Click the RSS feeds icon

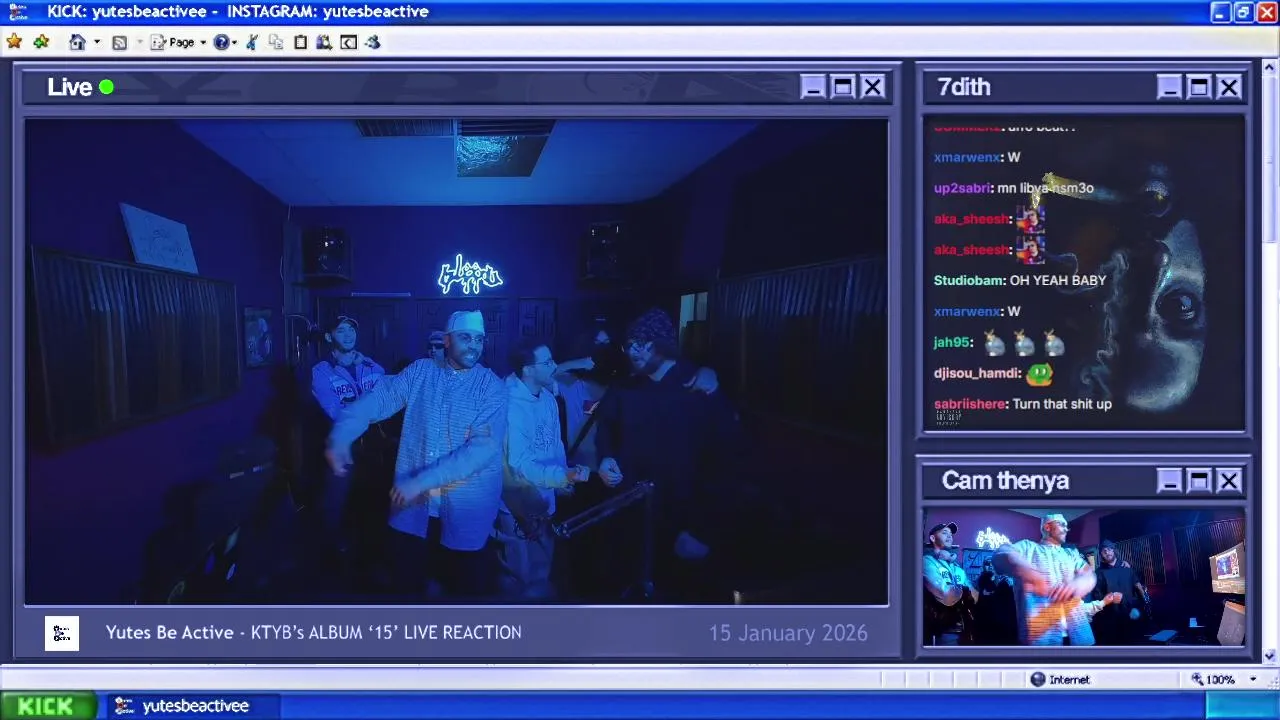tap(120, 42)
